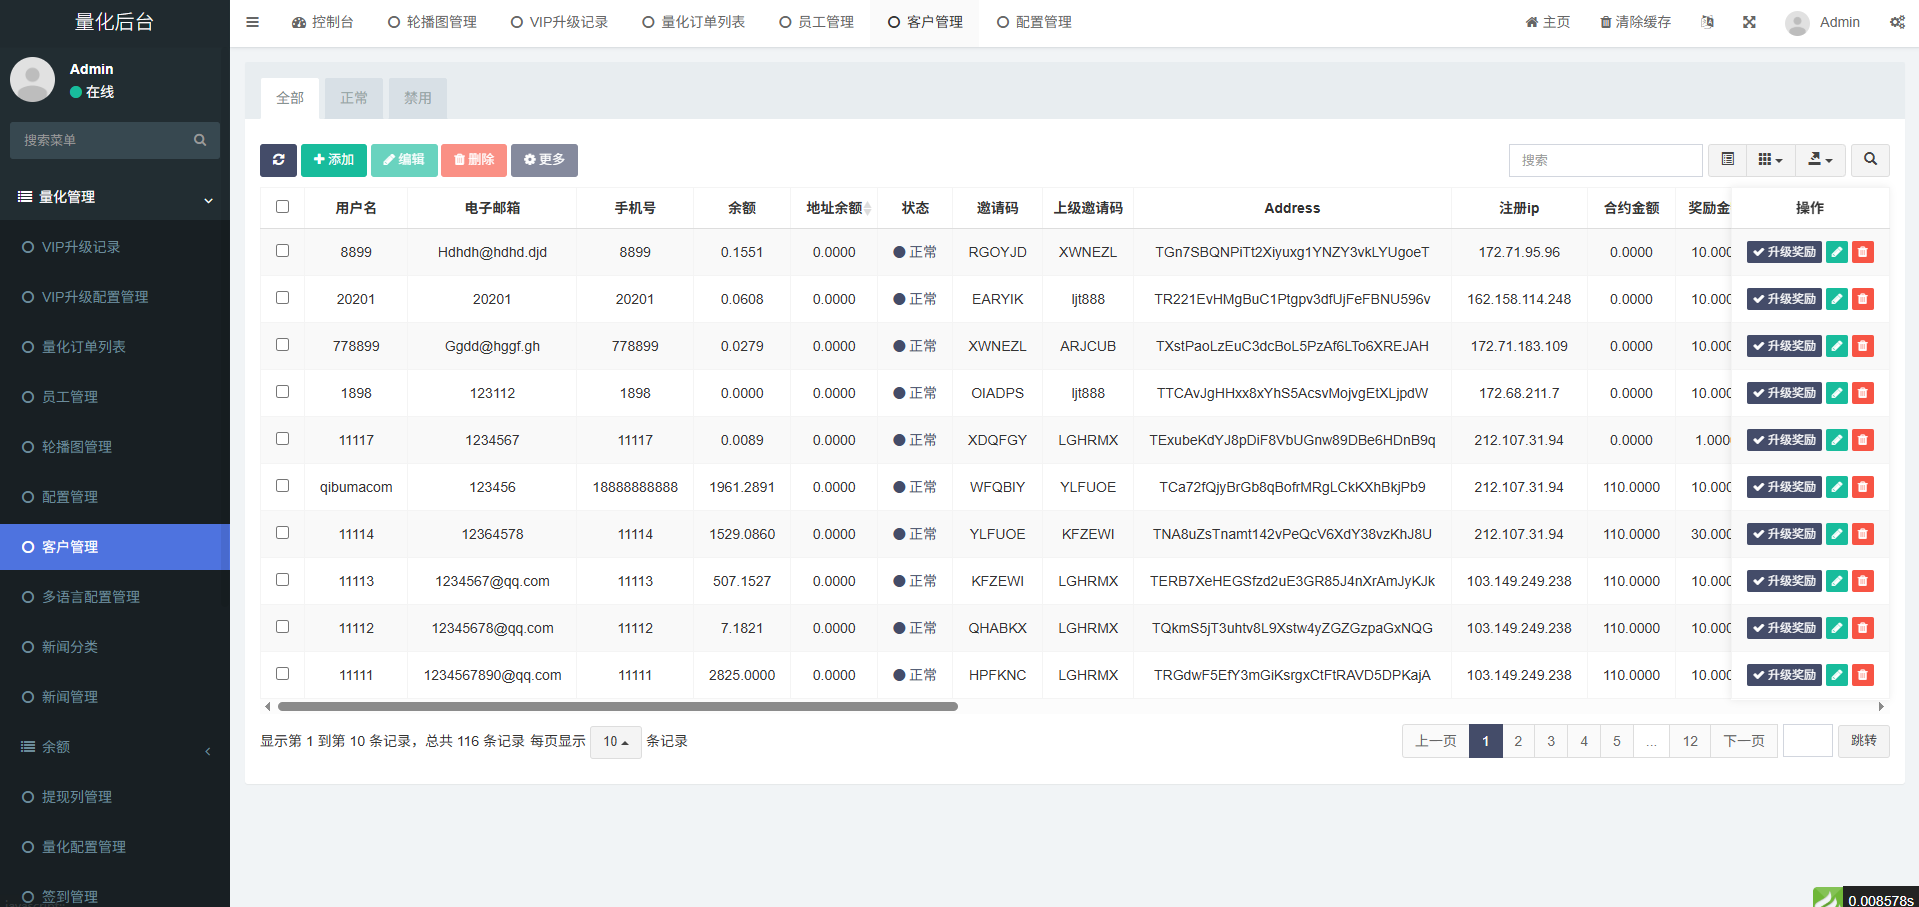The image size is (1919, 907).
Task: Delete user qibumacom with trash icon
Action: click(1863, 487)
